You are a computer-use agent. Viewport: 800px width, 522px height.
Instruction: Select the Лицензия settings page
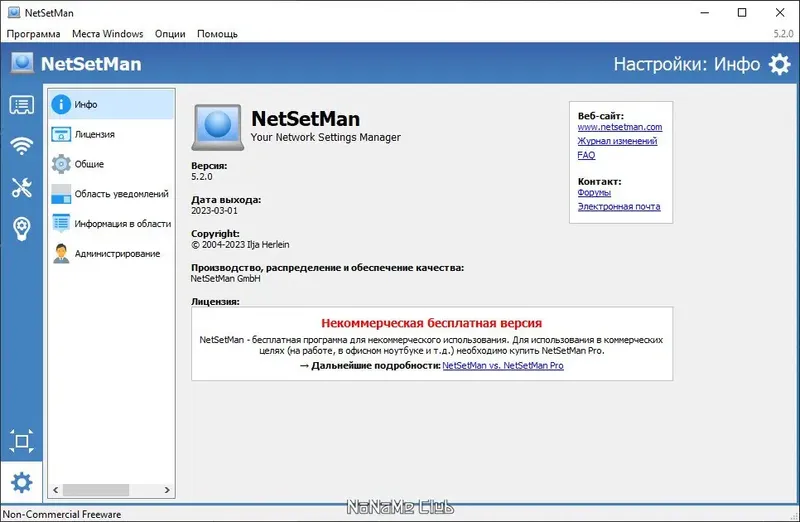point(112,134)
